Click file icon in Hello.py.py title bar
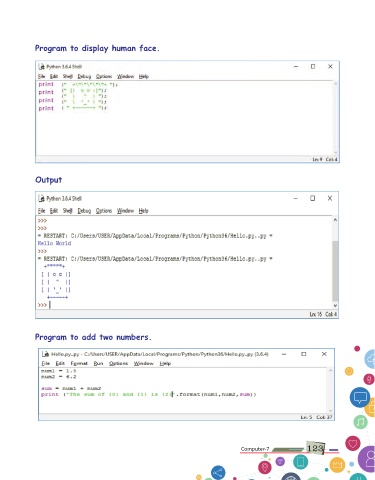Image resolution: width=375 pixels, height=480 pixels. pyautogui.click(x=46, y=354)
